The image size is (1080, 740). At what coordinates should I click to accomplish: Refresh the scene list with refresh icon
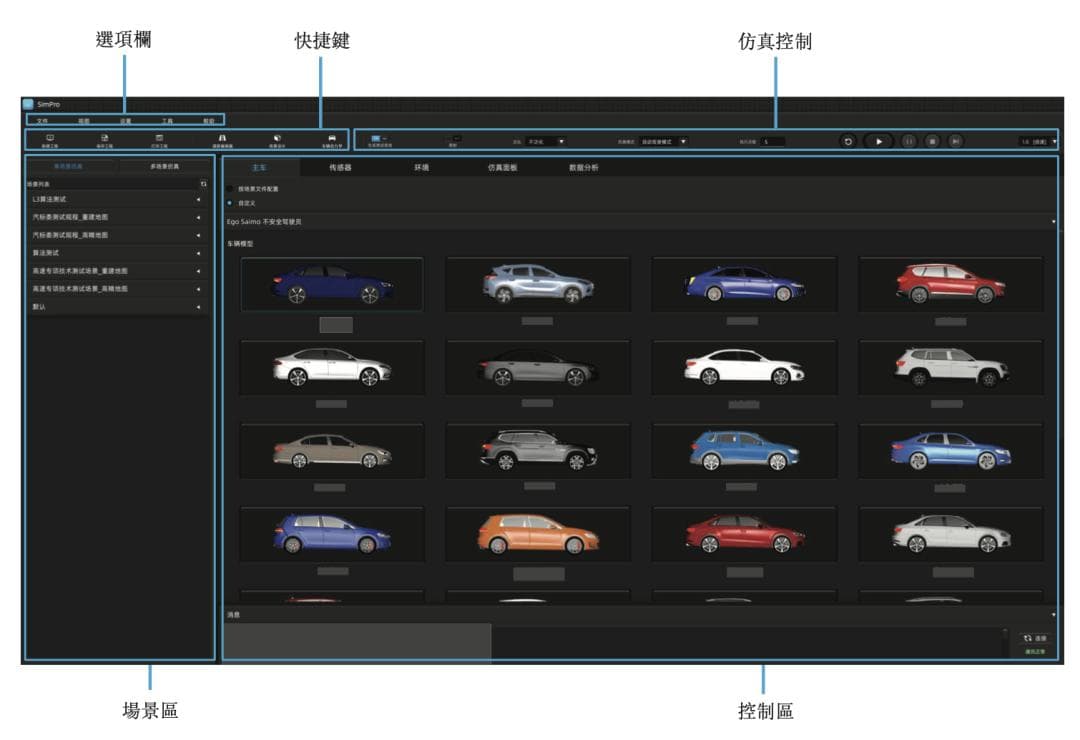click(204, 184)
